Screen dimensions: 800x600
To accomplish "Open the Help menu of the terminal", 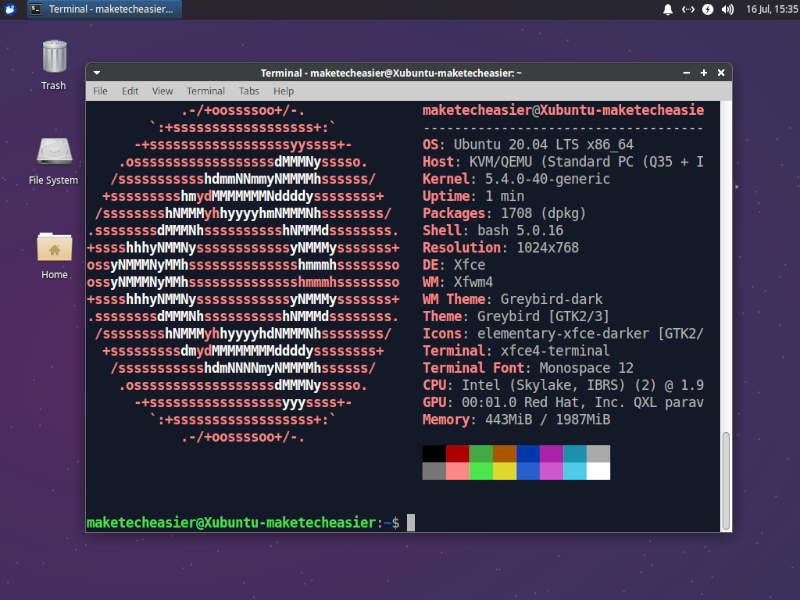I will (x=283, y=90).
